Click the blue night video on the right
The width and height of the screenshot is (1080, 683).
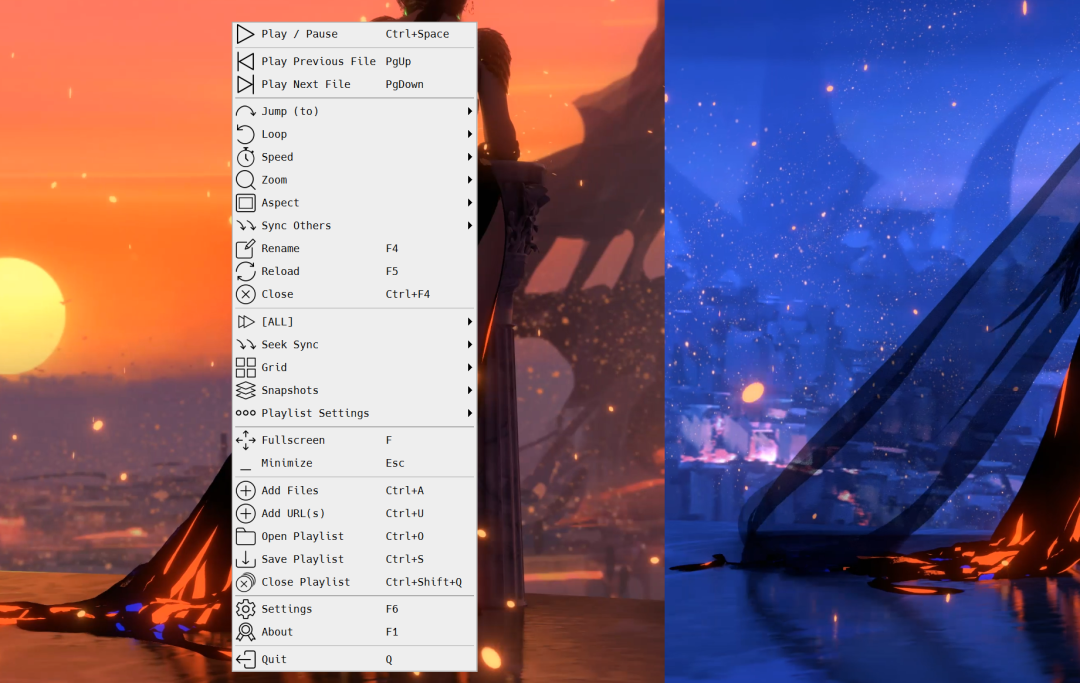872,342
